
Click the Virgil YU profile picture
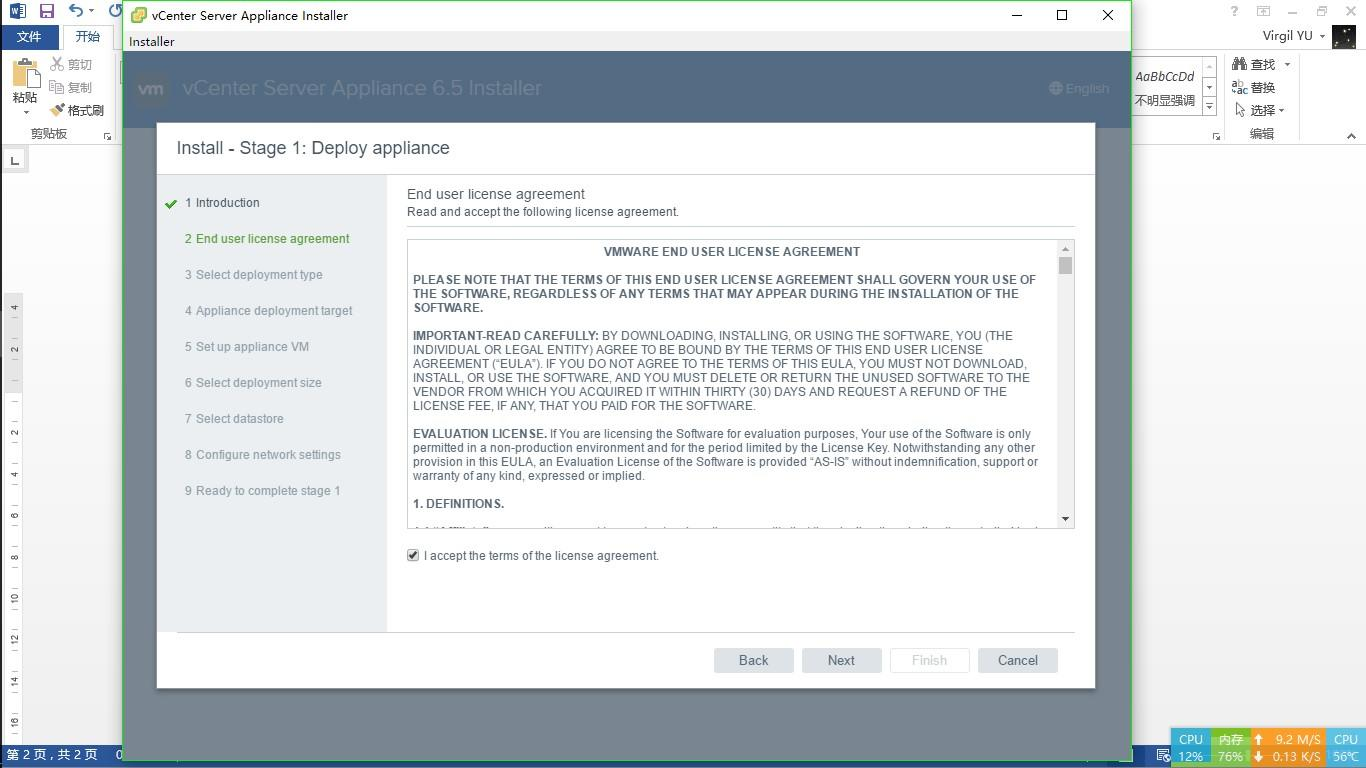[1343, 36]
